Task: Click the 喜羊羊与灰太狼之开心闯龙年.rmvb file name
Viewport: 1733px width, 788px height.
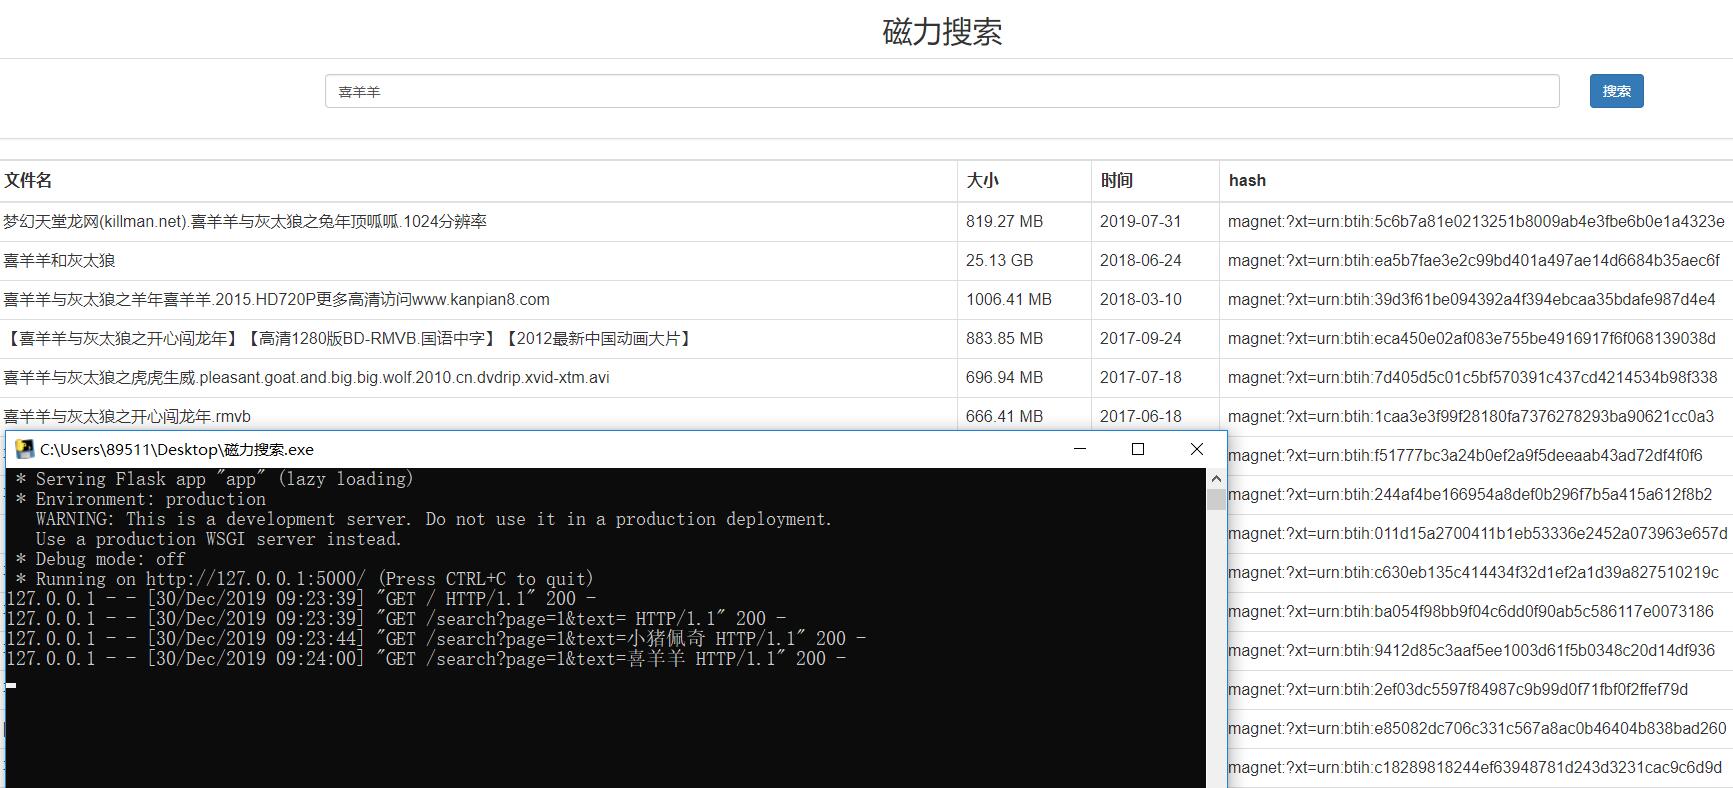Action: pyautogui.click(x=127, y=417)
